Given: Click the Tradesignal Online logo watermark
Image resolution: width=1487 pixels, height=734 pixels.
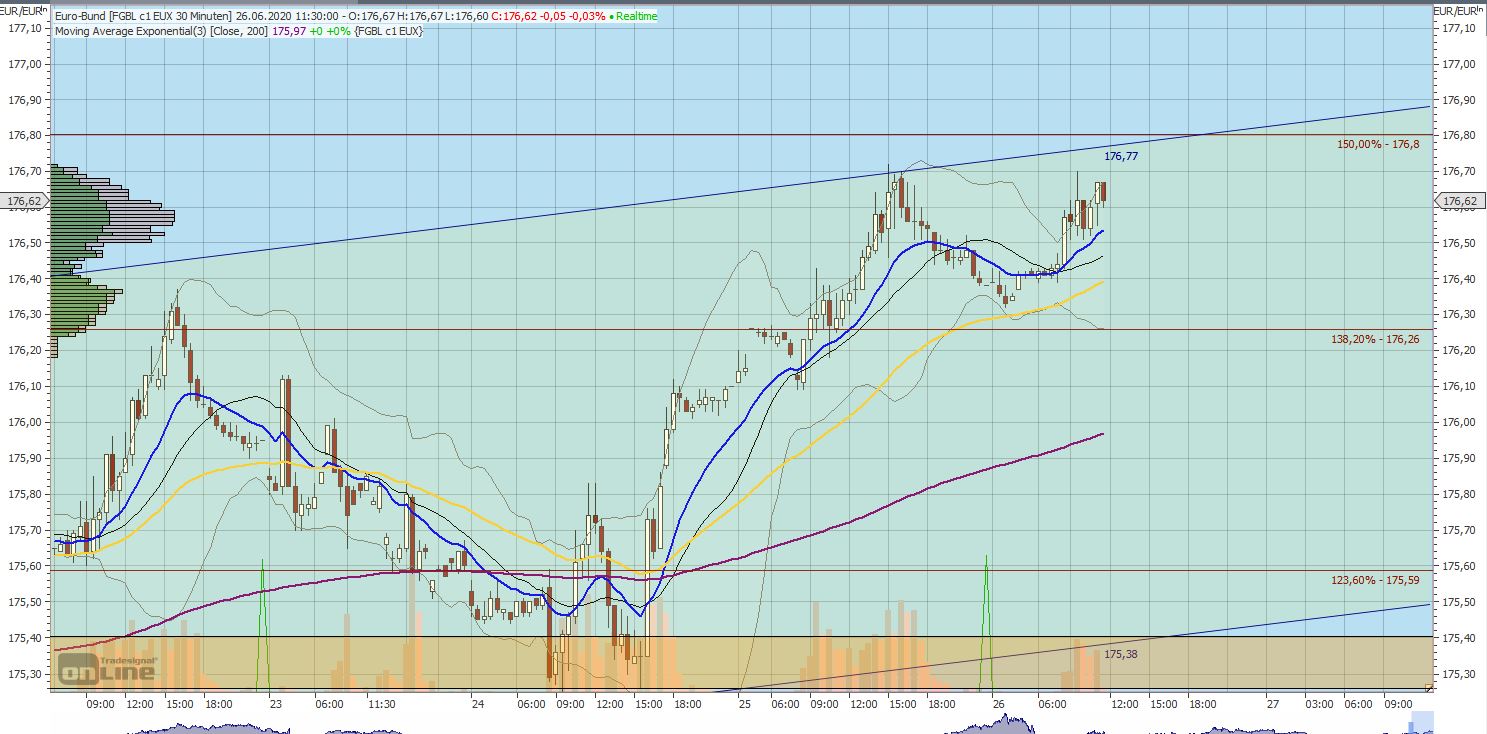Looking at the screenshot, I should click(106, 667).
